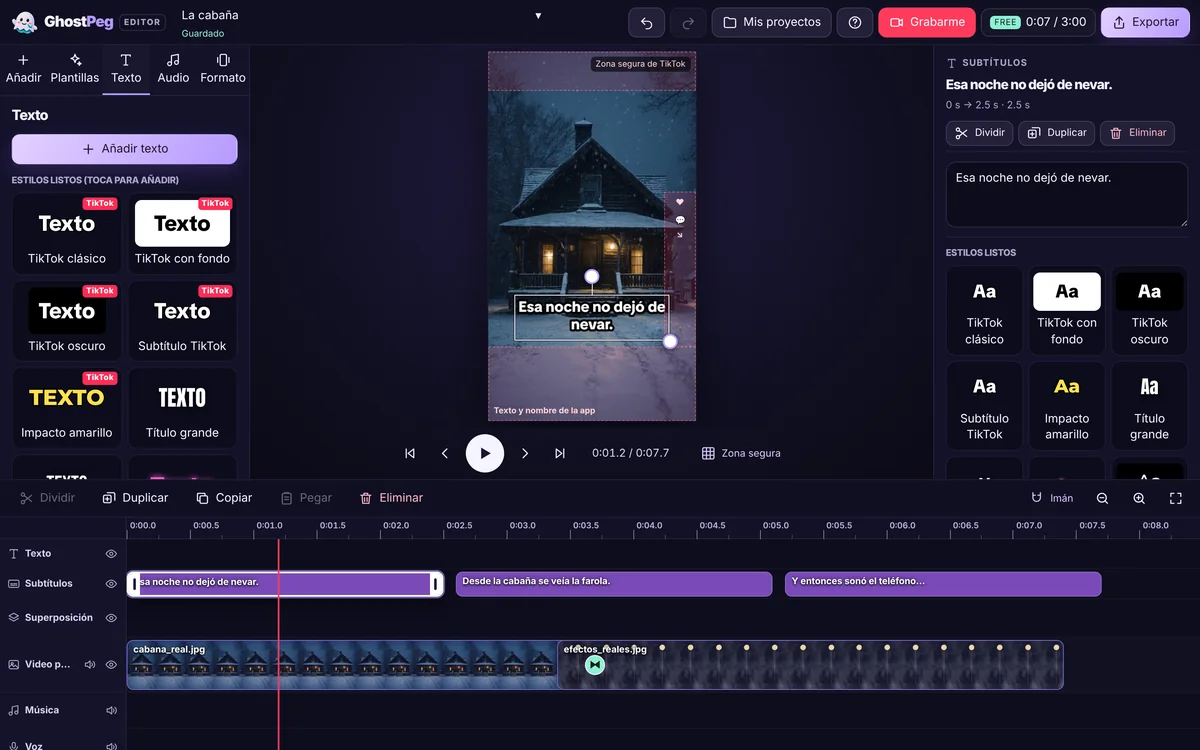Fit the timeline to screen
Viewport: 1200px width, 750px height.
(1176, 498)
